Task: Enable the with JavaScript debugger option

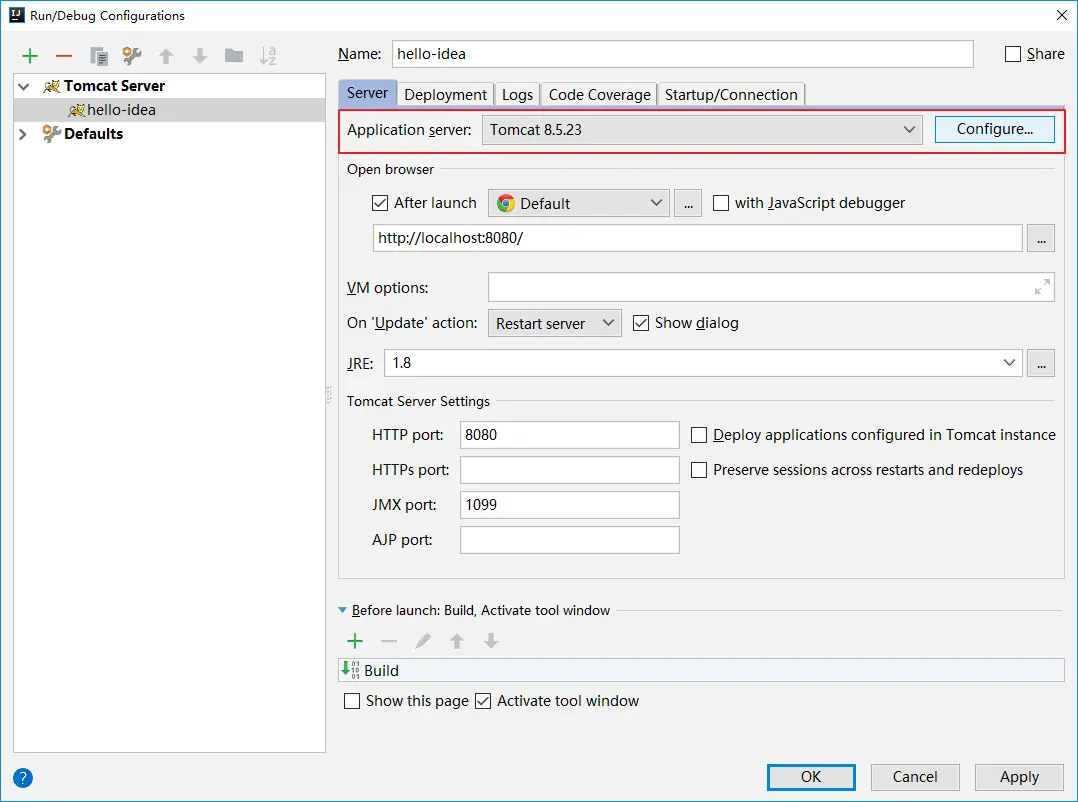Action: pyautogui.click(x=720, y=203)
